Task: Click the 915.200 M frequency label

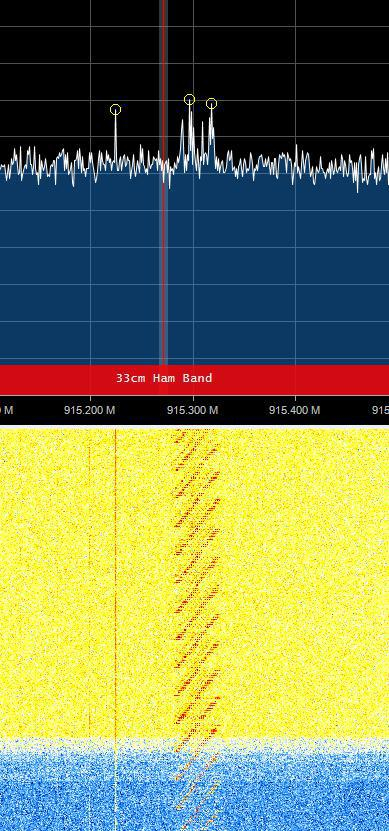Action: point(90,410)
